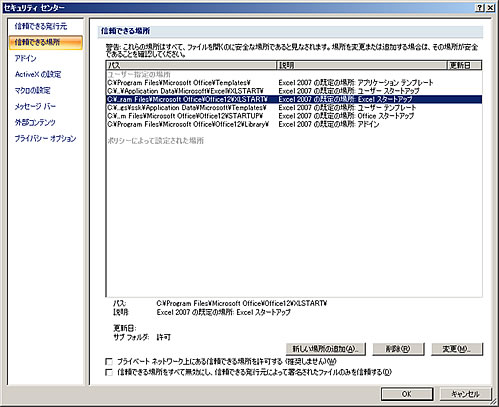Check the disable all trusted locations option
Viewport: 499px width, 407px height.
[x=109, y=372]
